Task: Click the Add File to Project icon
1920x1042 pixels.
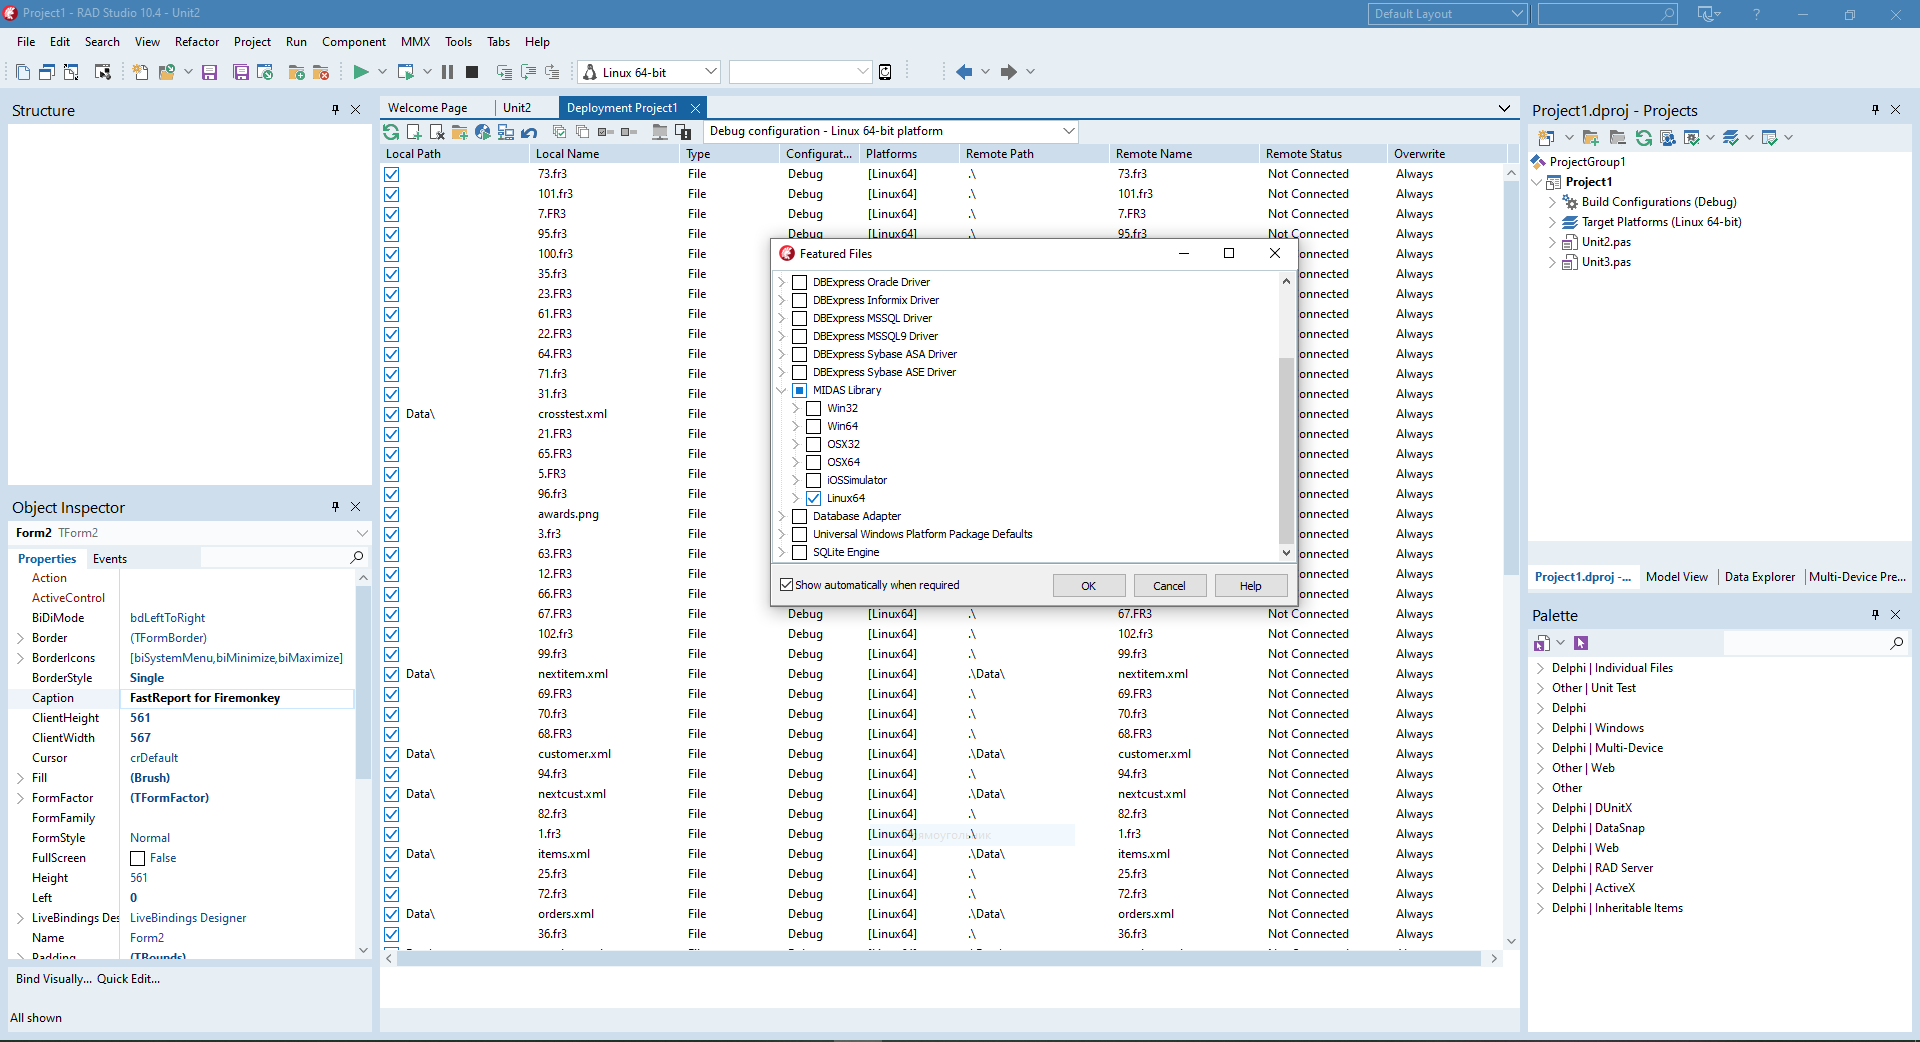Action: [296, 72]
